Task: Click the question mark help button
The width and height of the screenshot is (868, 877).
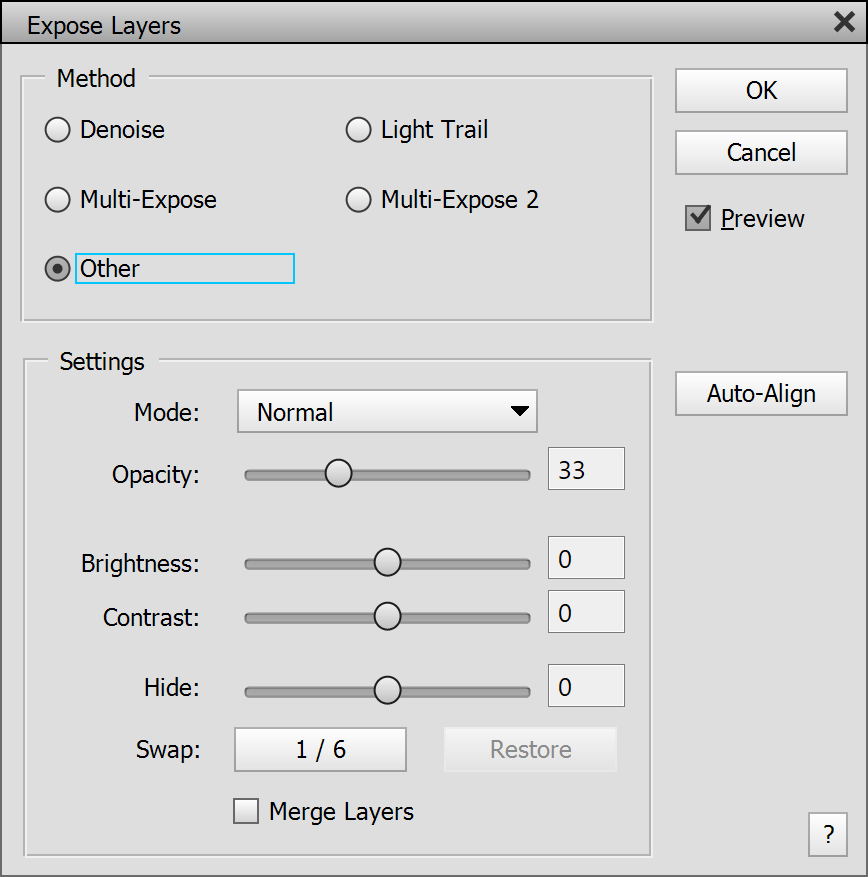Action: [828, 835]
